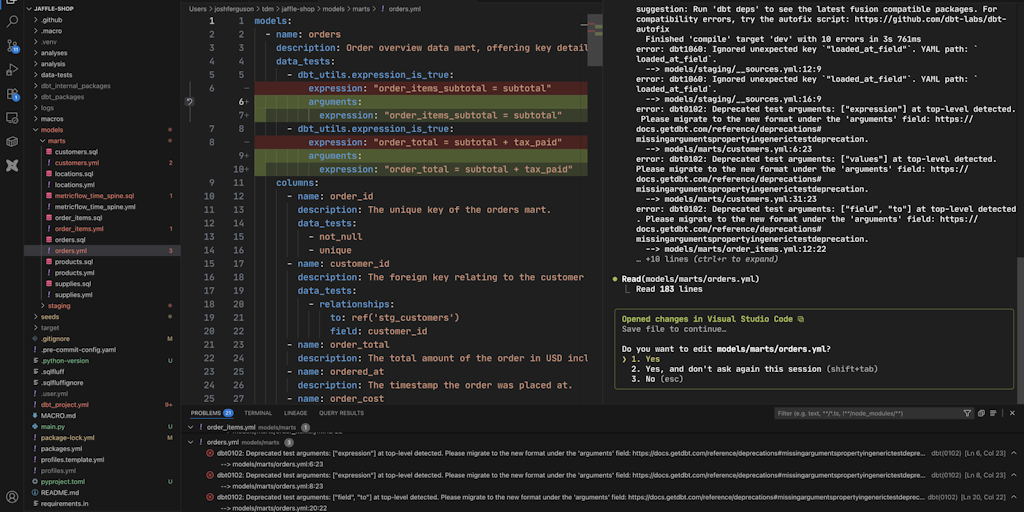Toggle view as table icon in Problems panel

tap(993, 413)
